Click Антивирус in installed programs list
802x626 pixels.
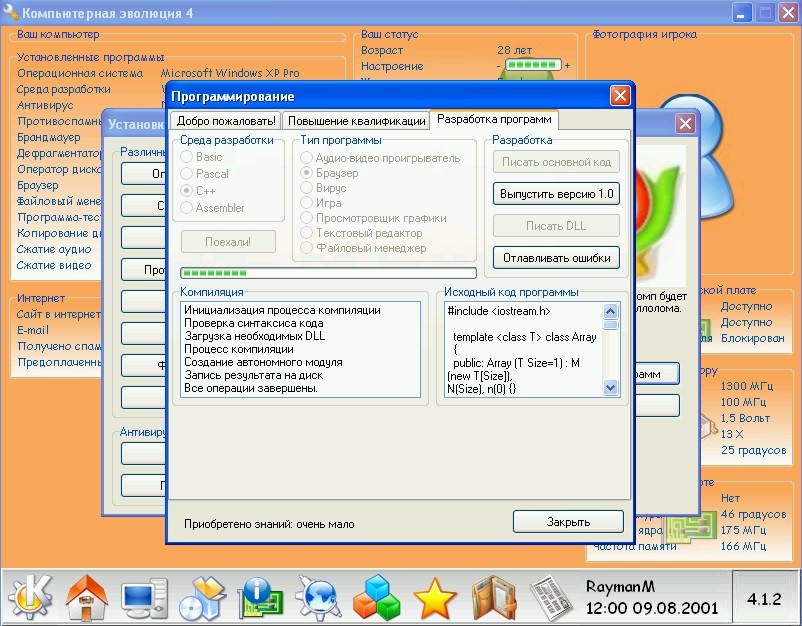[45, 105]
